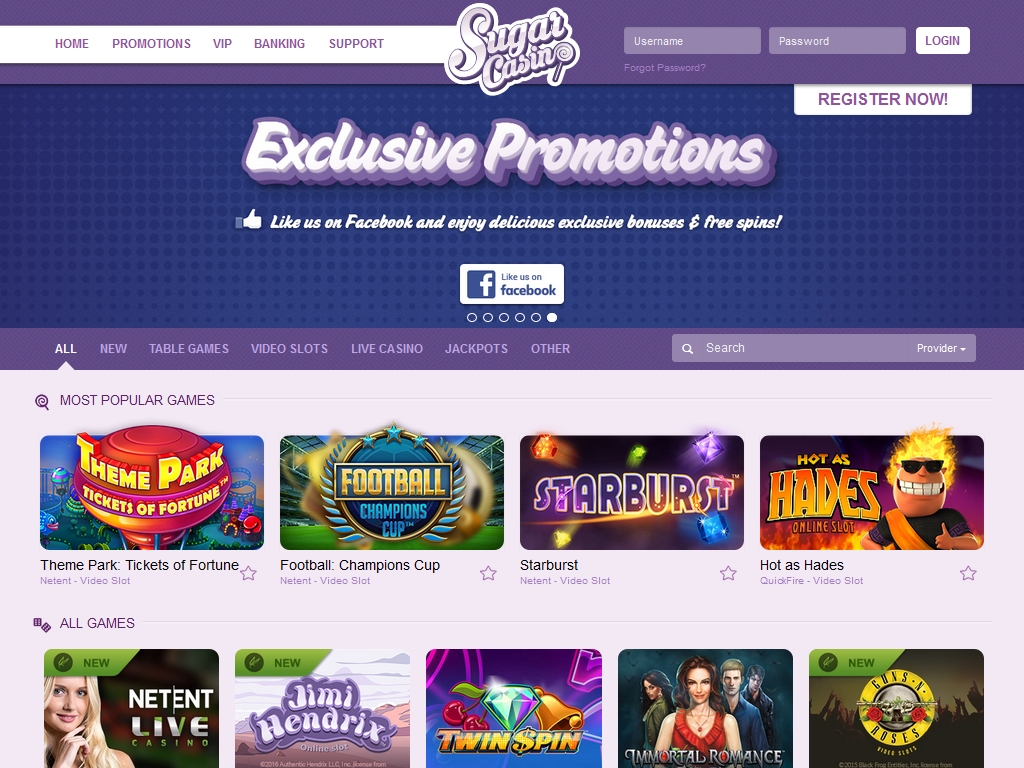Add Hot as Hades to favorites
Screen dimensions: 1024x768
click(968, 573)
